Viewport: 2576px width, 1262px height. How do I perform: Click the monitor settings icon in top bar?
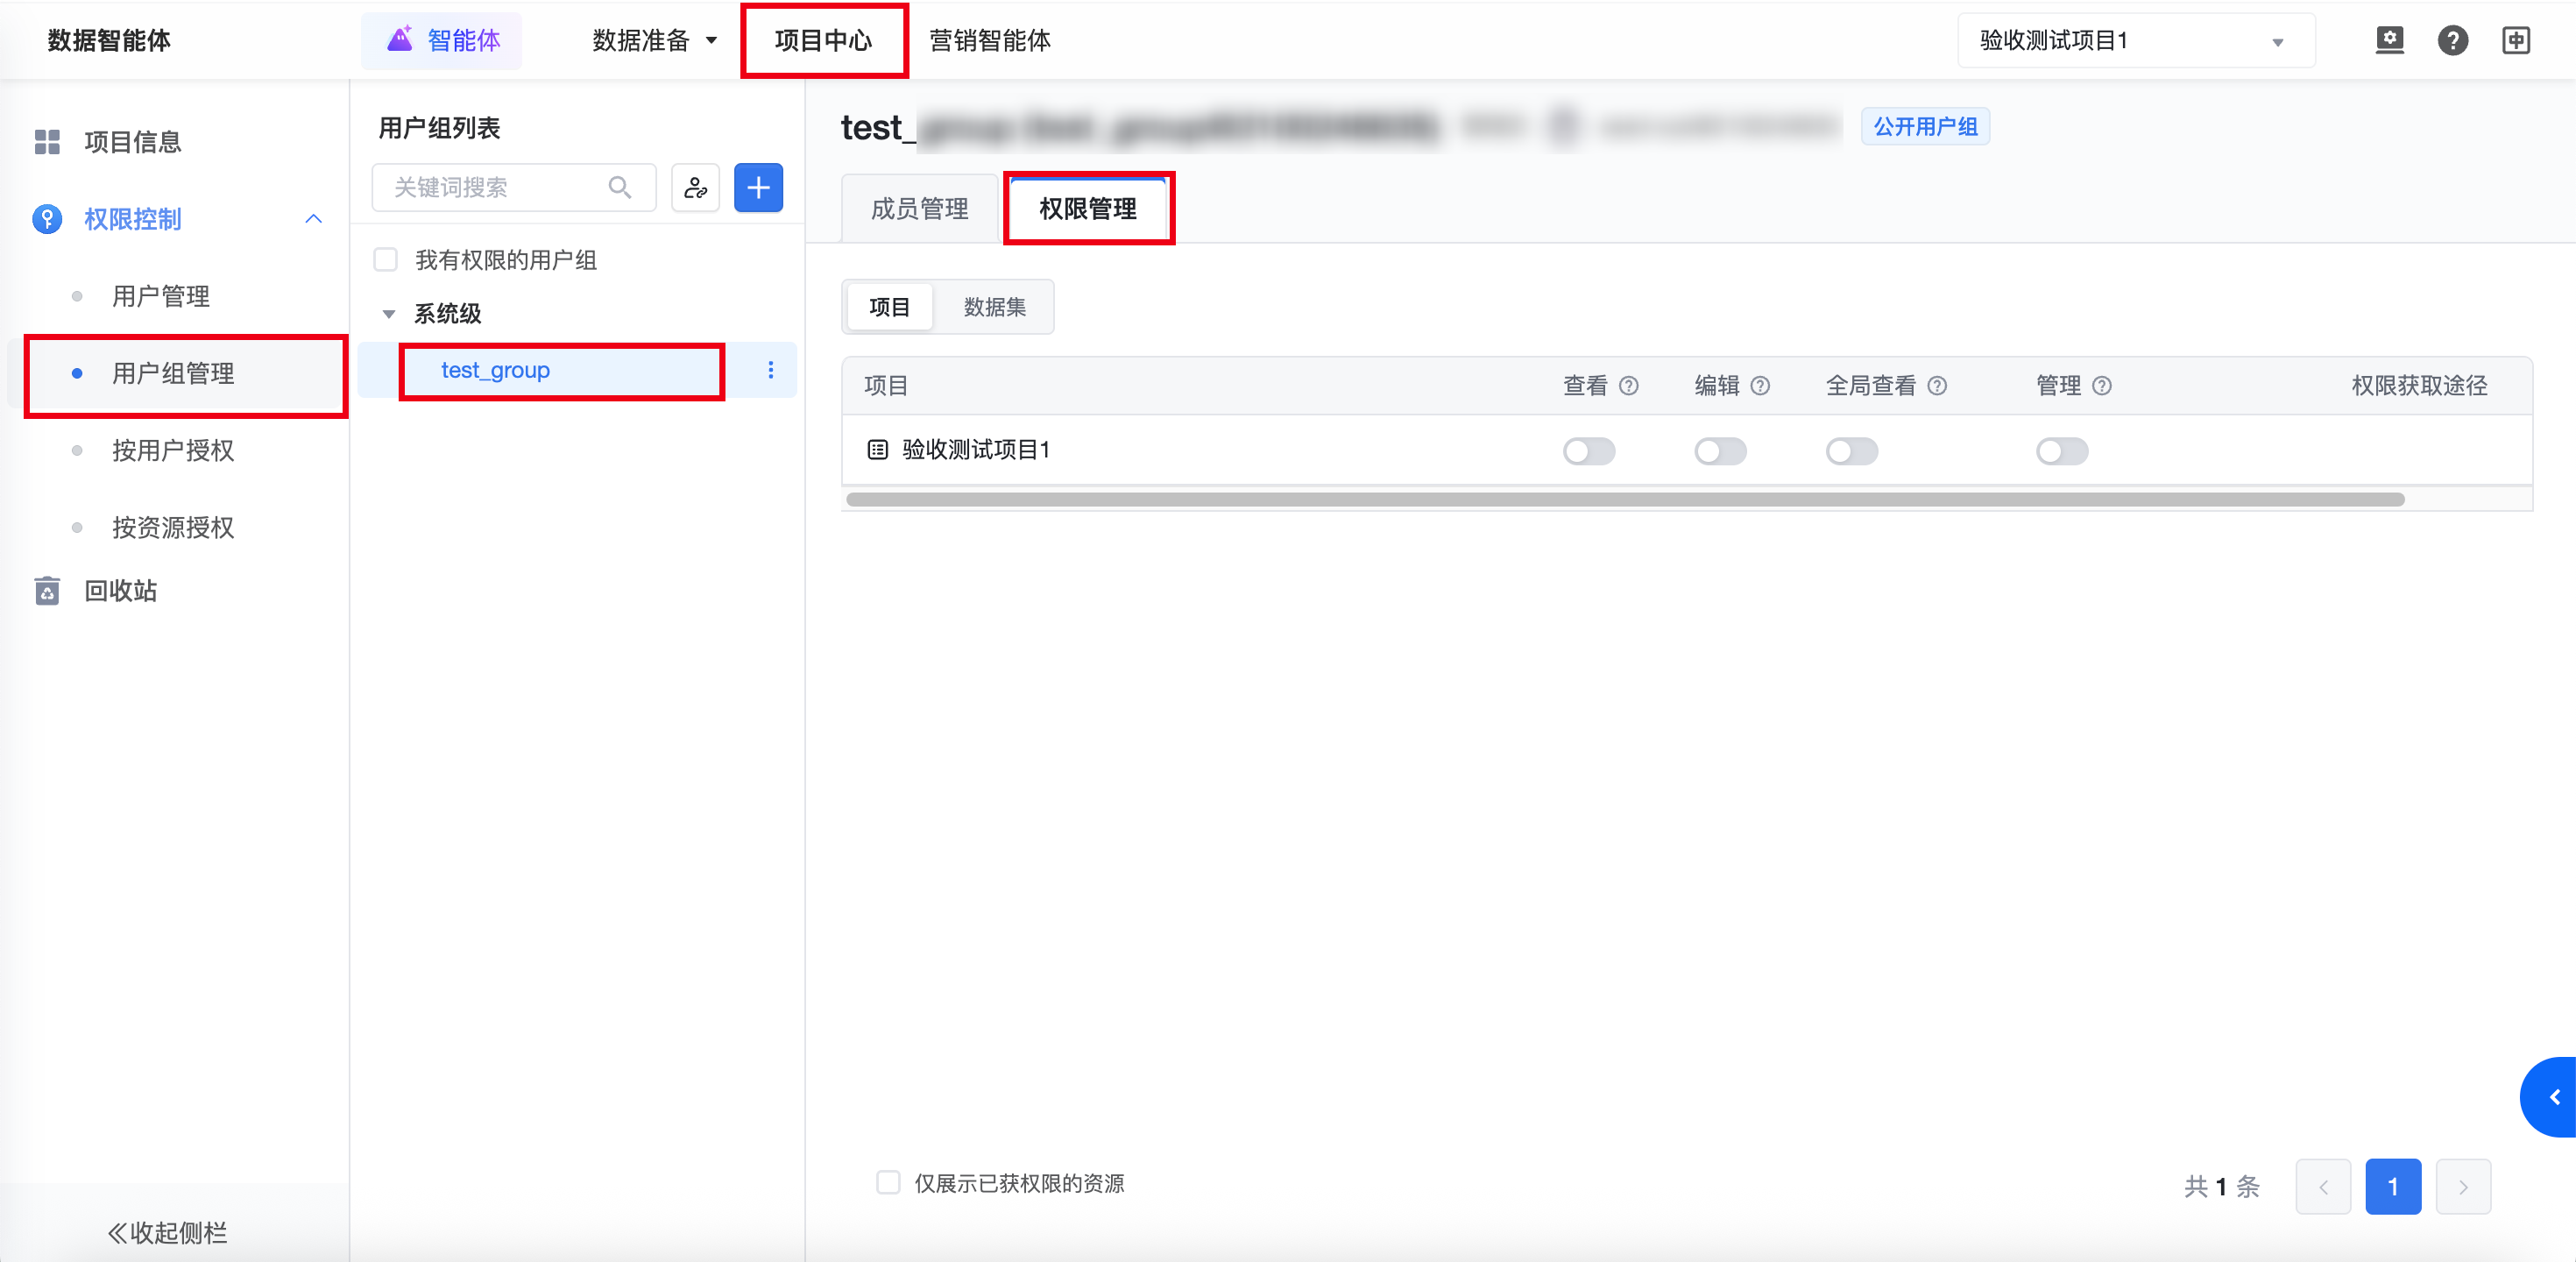coord(2389,40)
